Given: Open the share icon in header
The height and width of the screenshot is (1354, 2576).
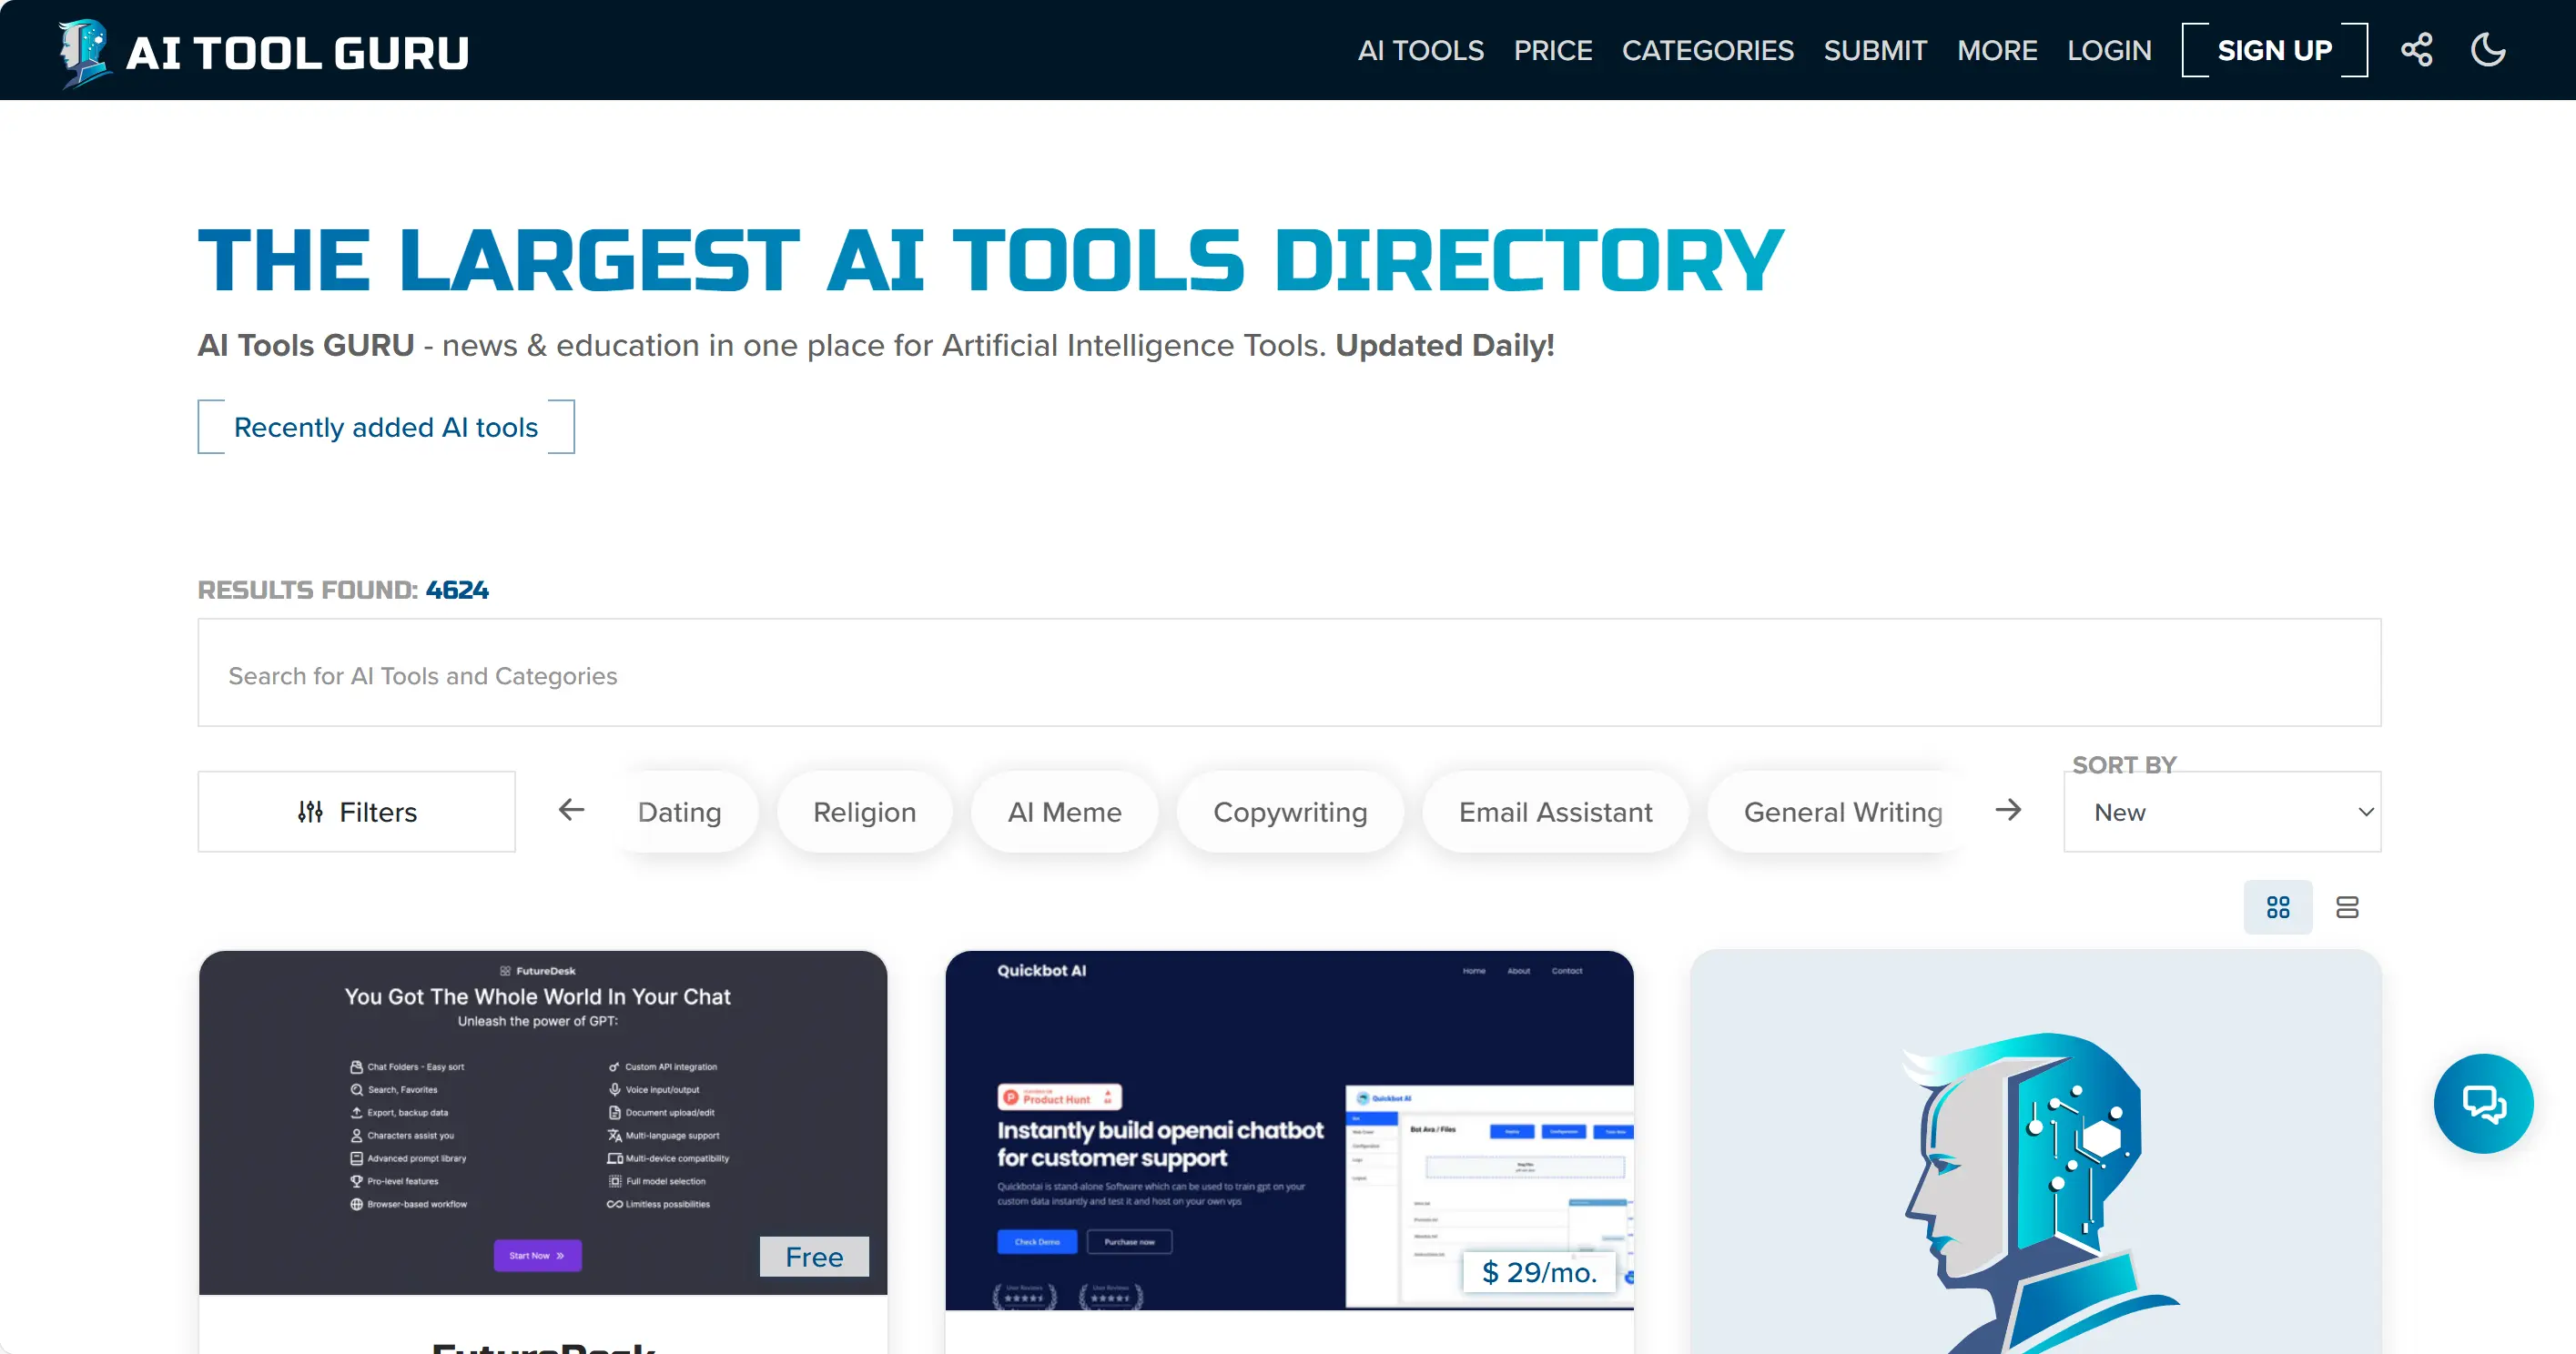Looking at the screenshot, I should (2416, 50).
